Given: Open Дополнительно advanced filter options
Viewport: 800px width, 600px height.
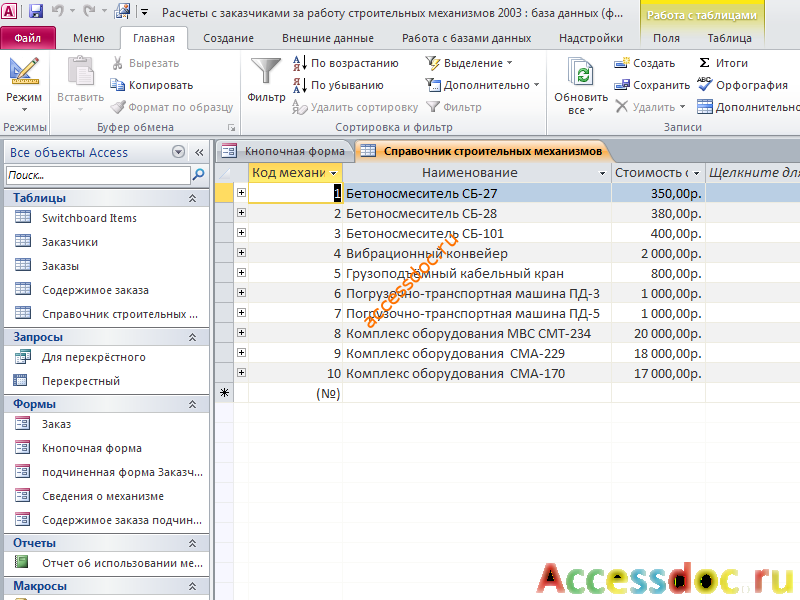Looking at the screenshot, I should tap(482, 85).
